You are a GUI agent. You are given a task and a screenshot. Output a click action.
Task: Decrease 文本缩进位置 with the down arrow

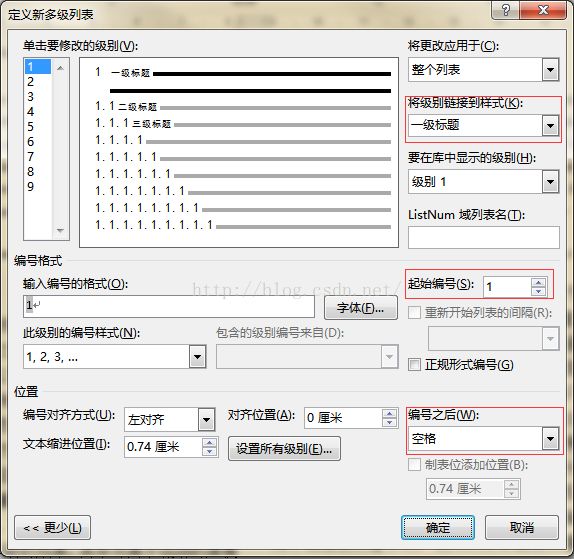tap(209, 452)
